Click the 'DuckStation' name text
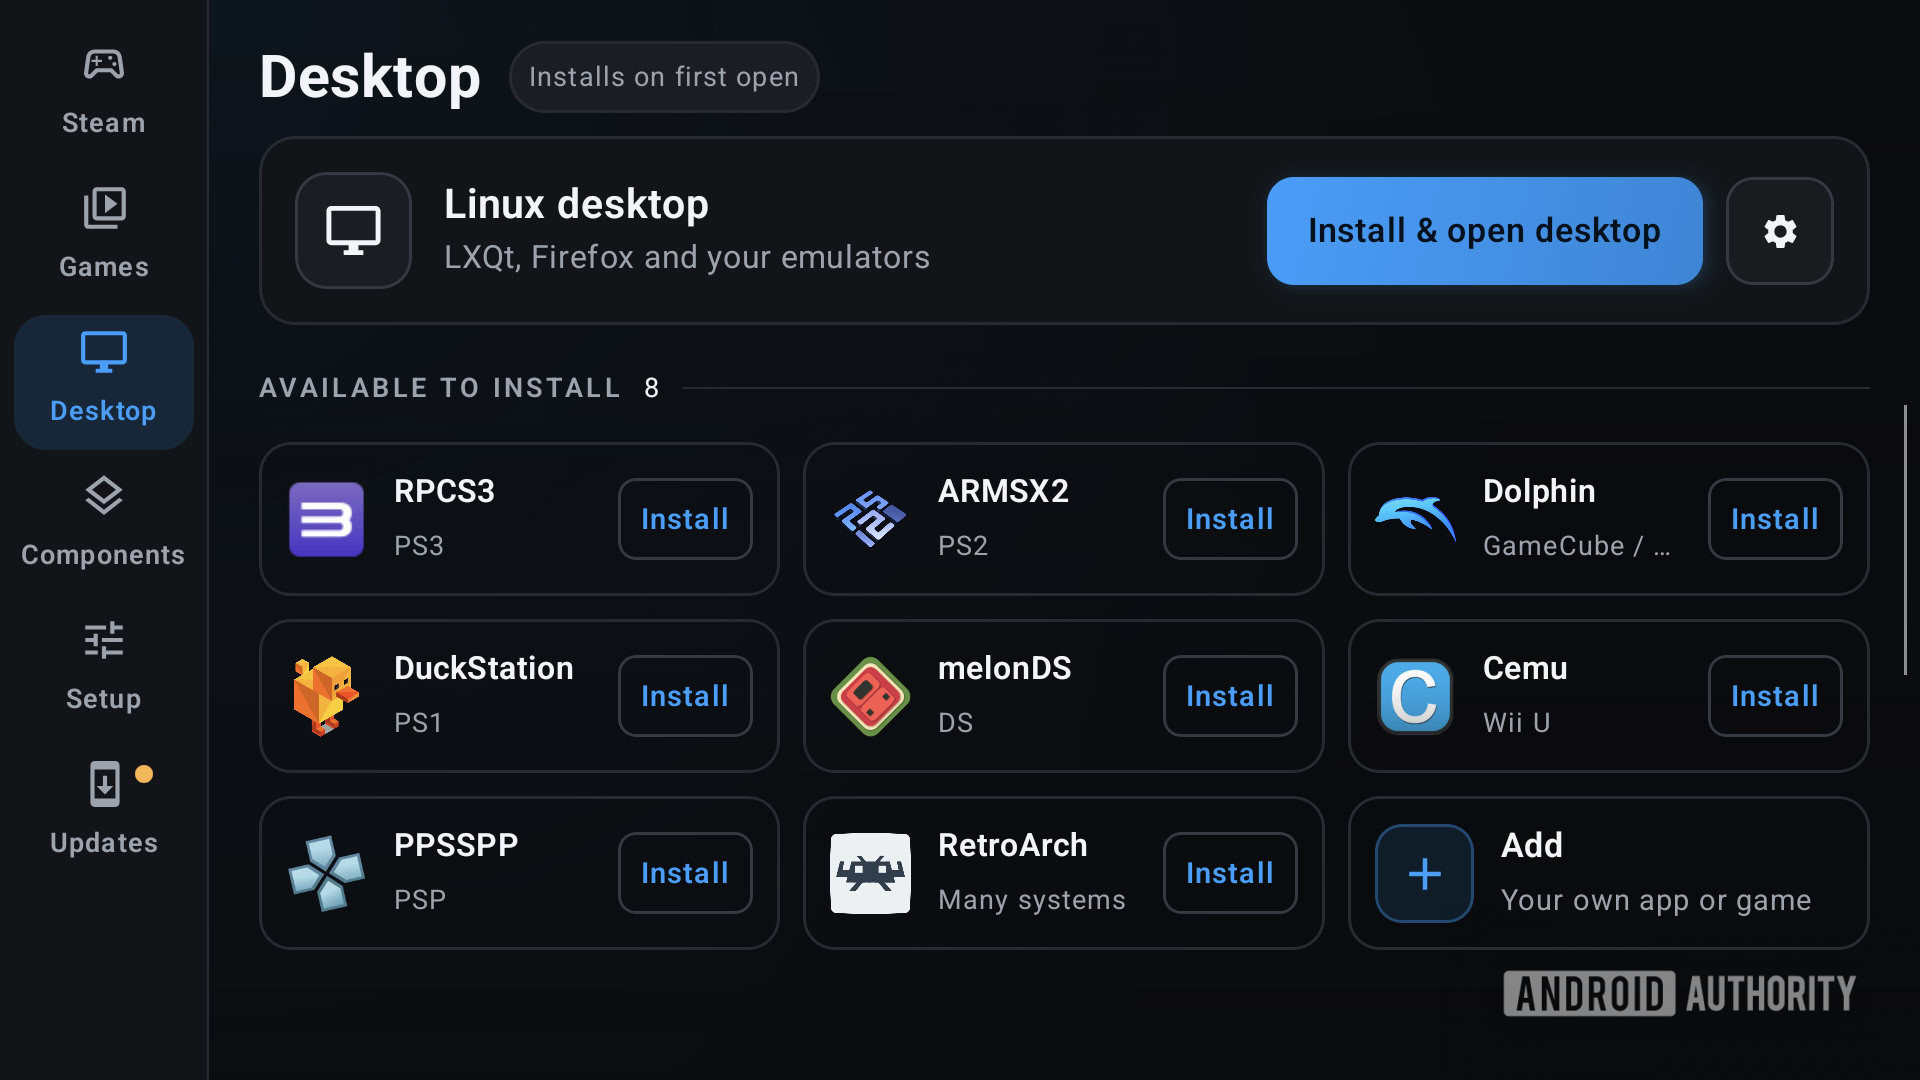This screenshot has width=1920, height=1080. click(484, 668)
